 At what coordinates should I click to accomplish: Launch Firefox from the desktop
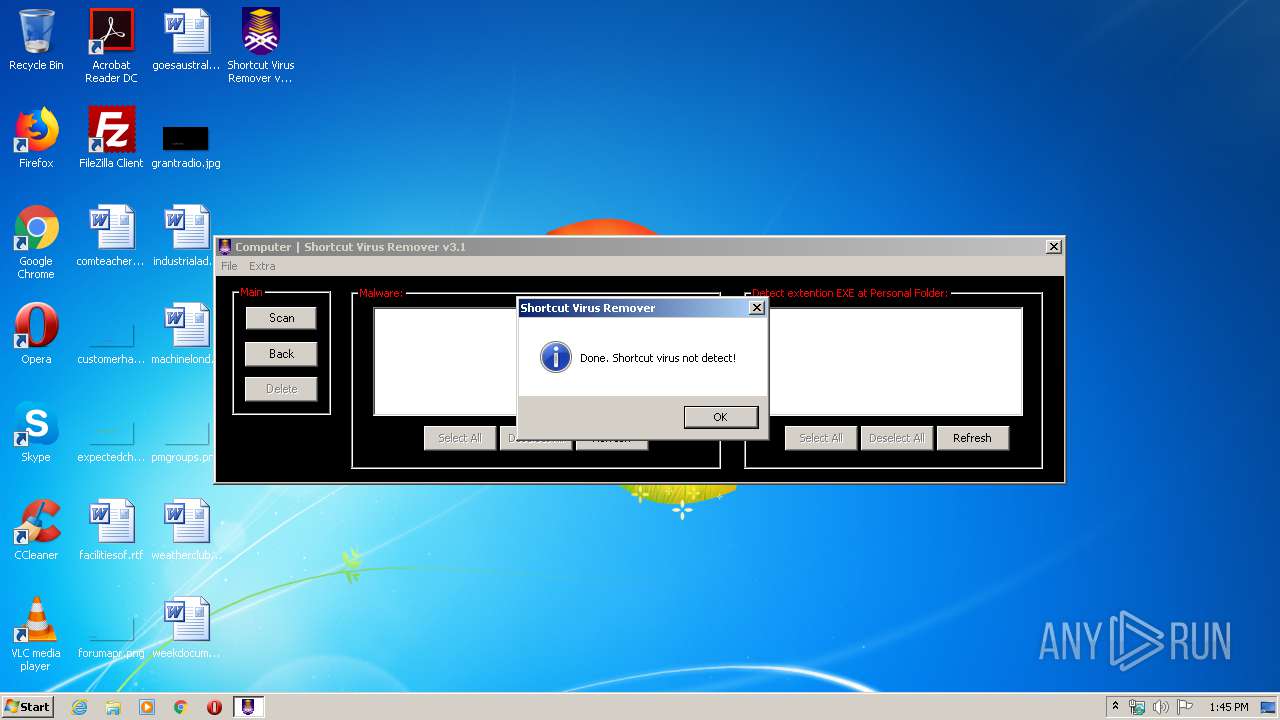click(36, 138)
